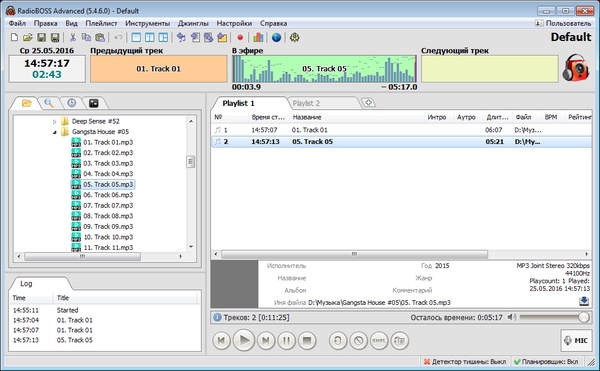
Task: Open the clock scheduler tab
Action: [72, 103]
